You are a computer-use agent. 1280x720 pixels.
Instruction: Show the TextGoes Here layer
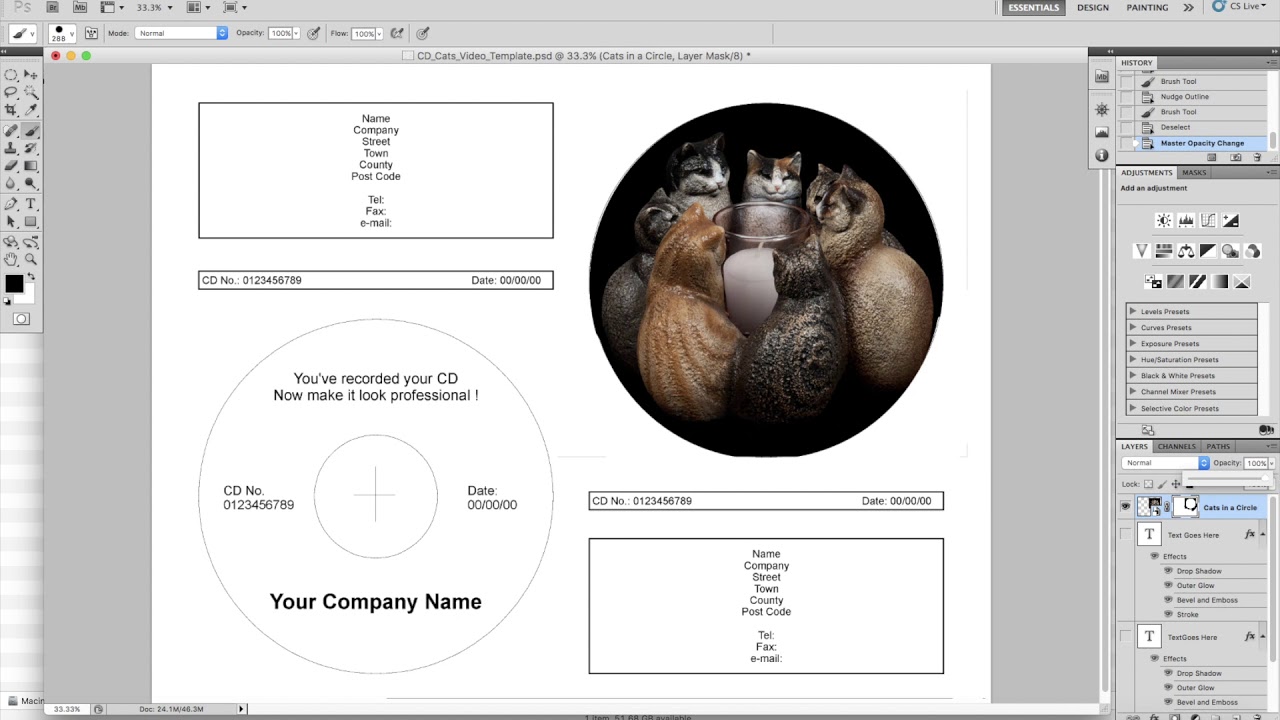(1126, 635)
